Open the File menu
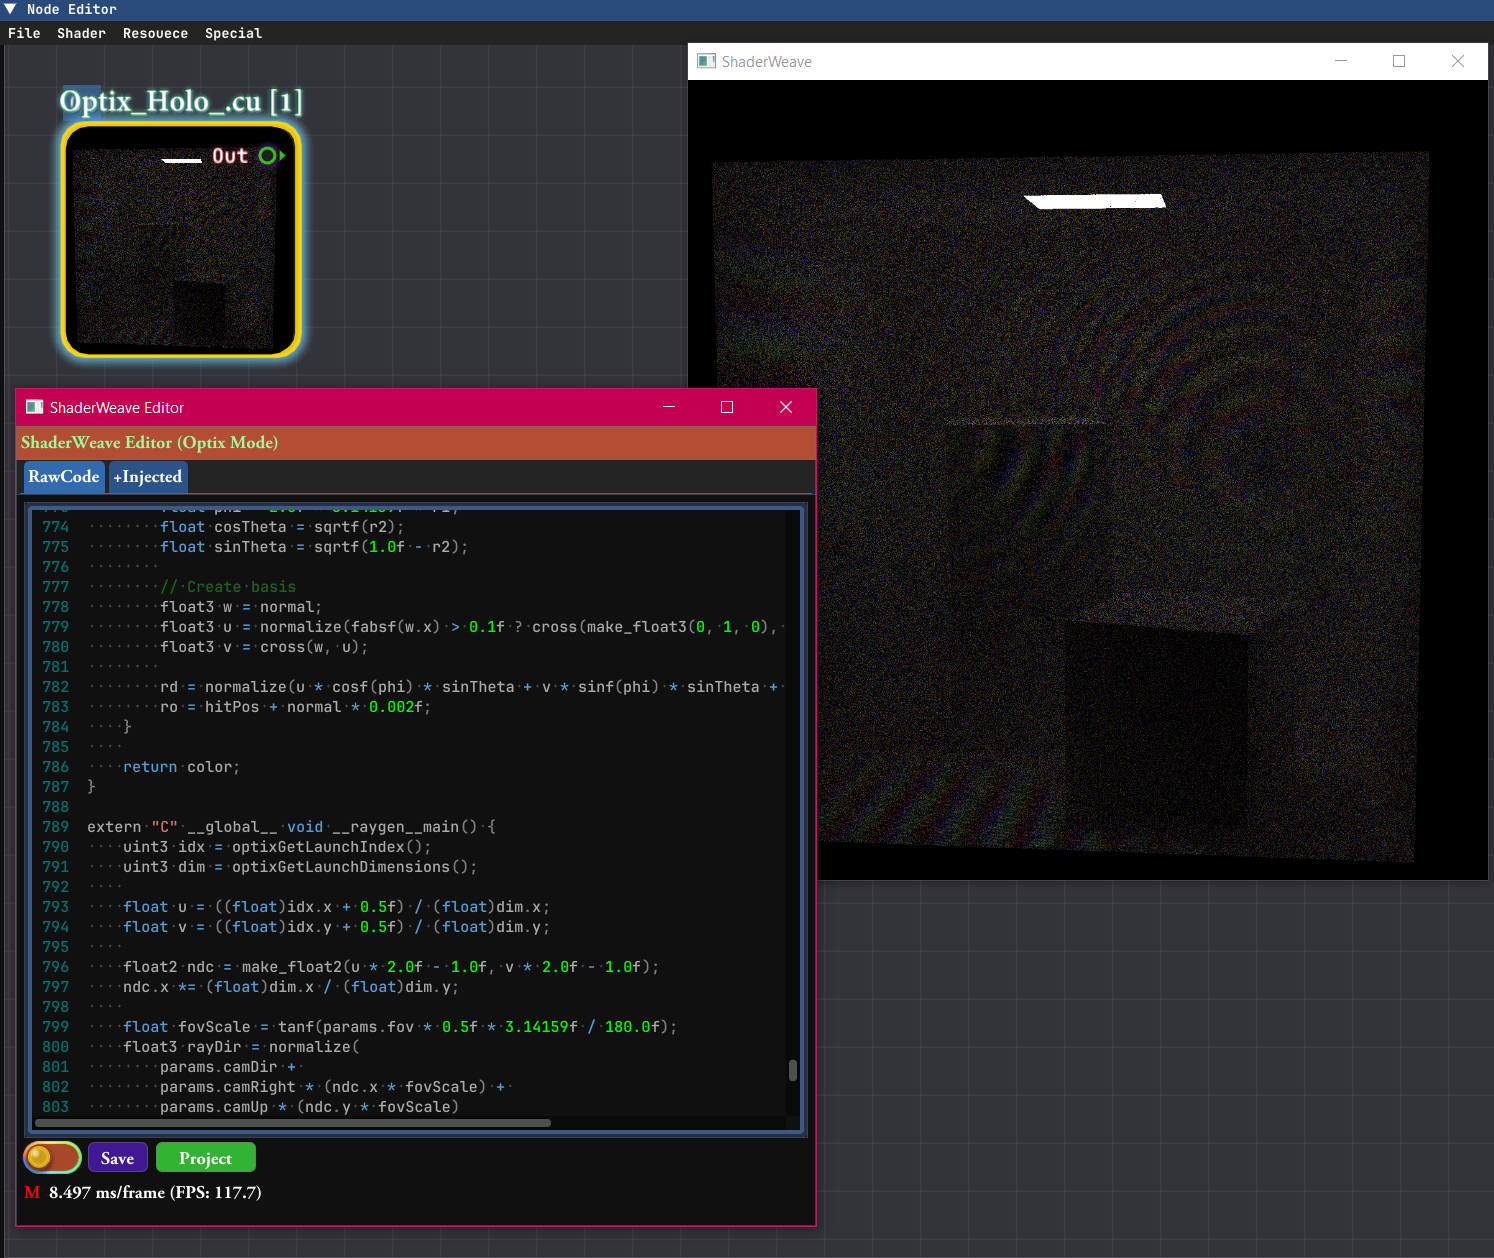 (x=24, y=33)
